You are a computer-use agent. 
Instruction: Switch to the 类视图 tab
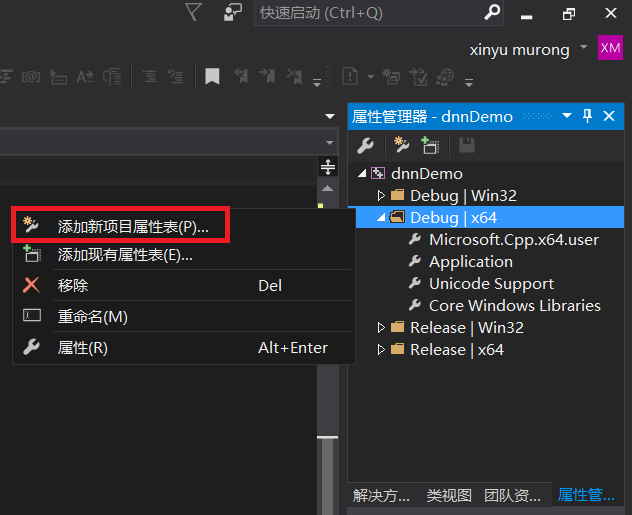click(x=449, y=495)
